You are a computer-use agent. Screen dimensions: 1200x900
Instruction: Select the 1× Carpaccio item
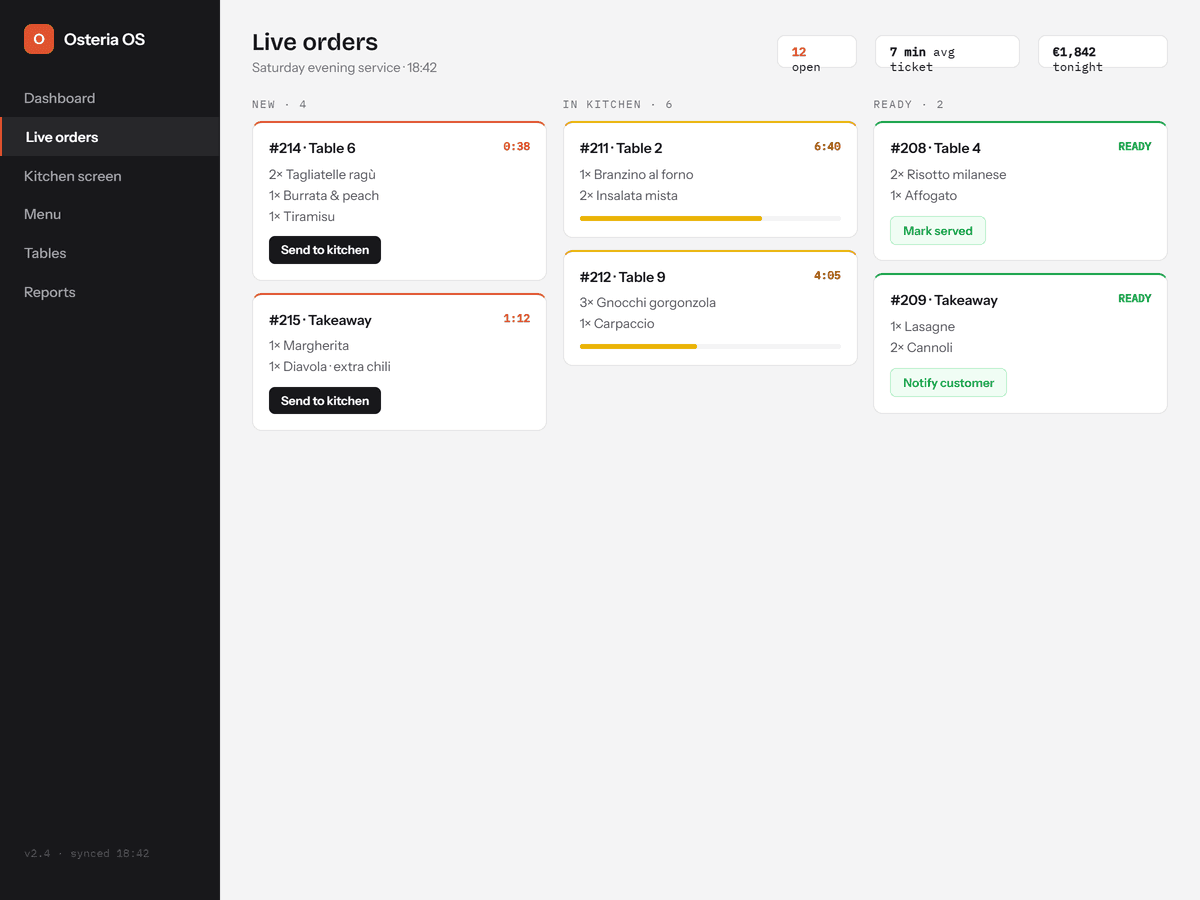617,324
